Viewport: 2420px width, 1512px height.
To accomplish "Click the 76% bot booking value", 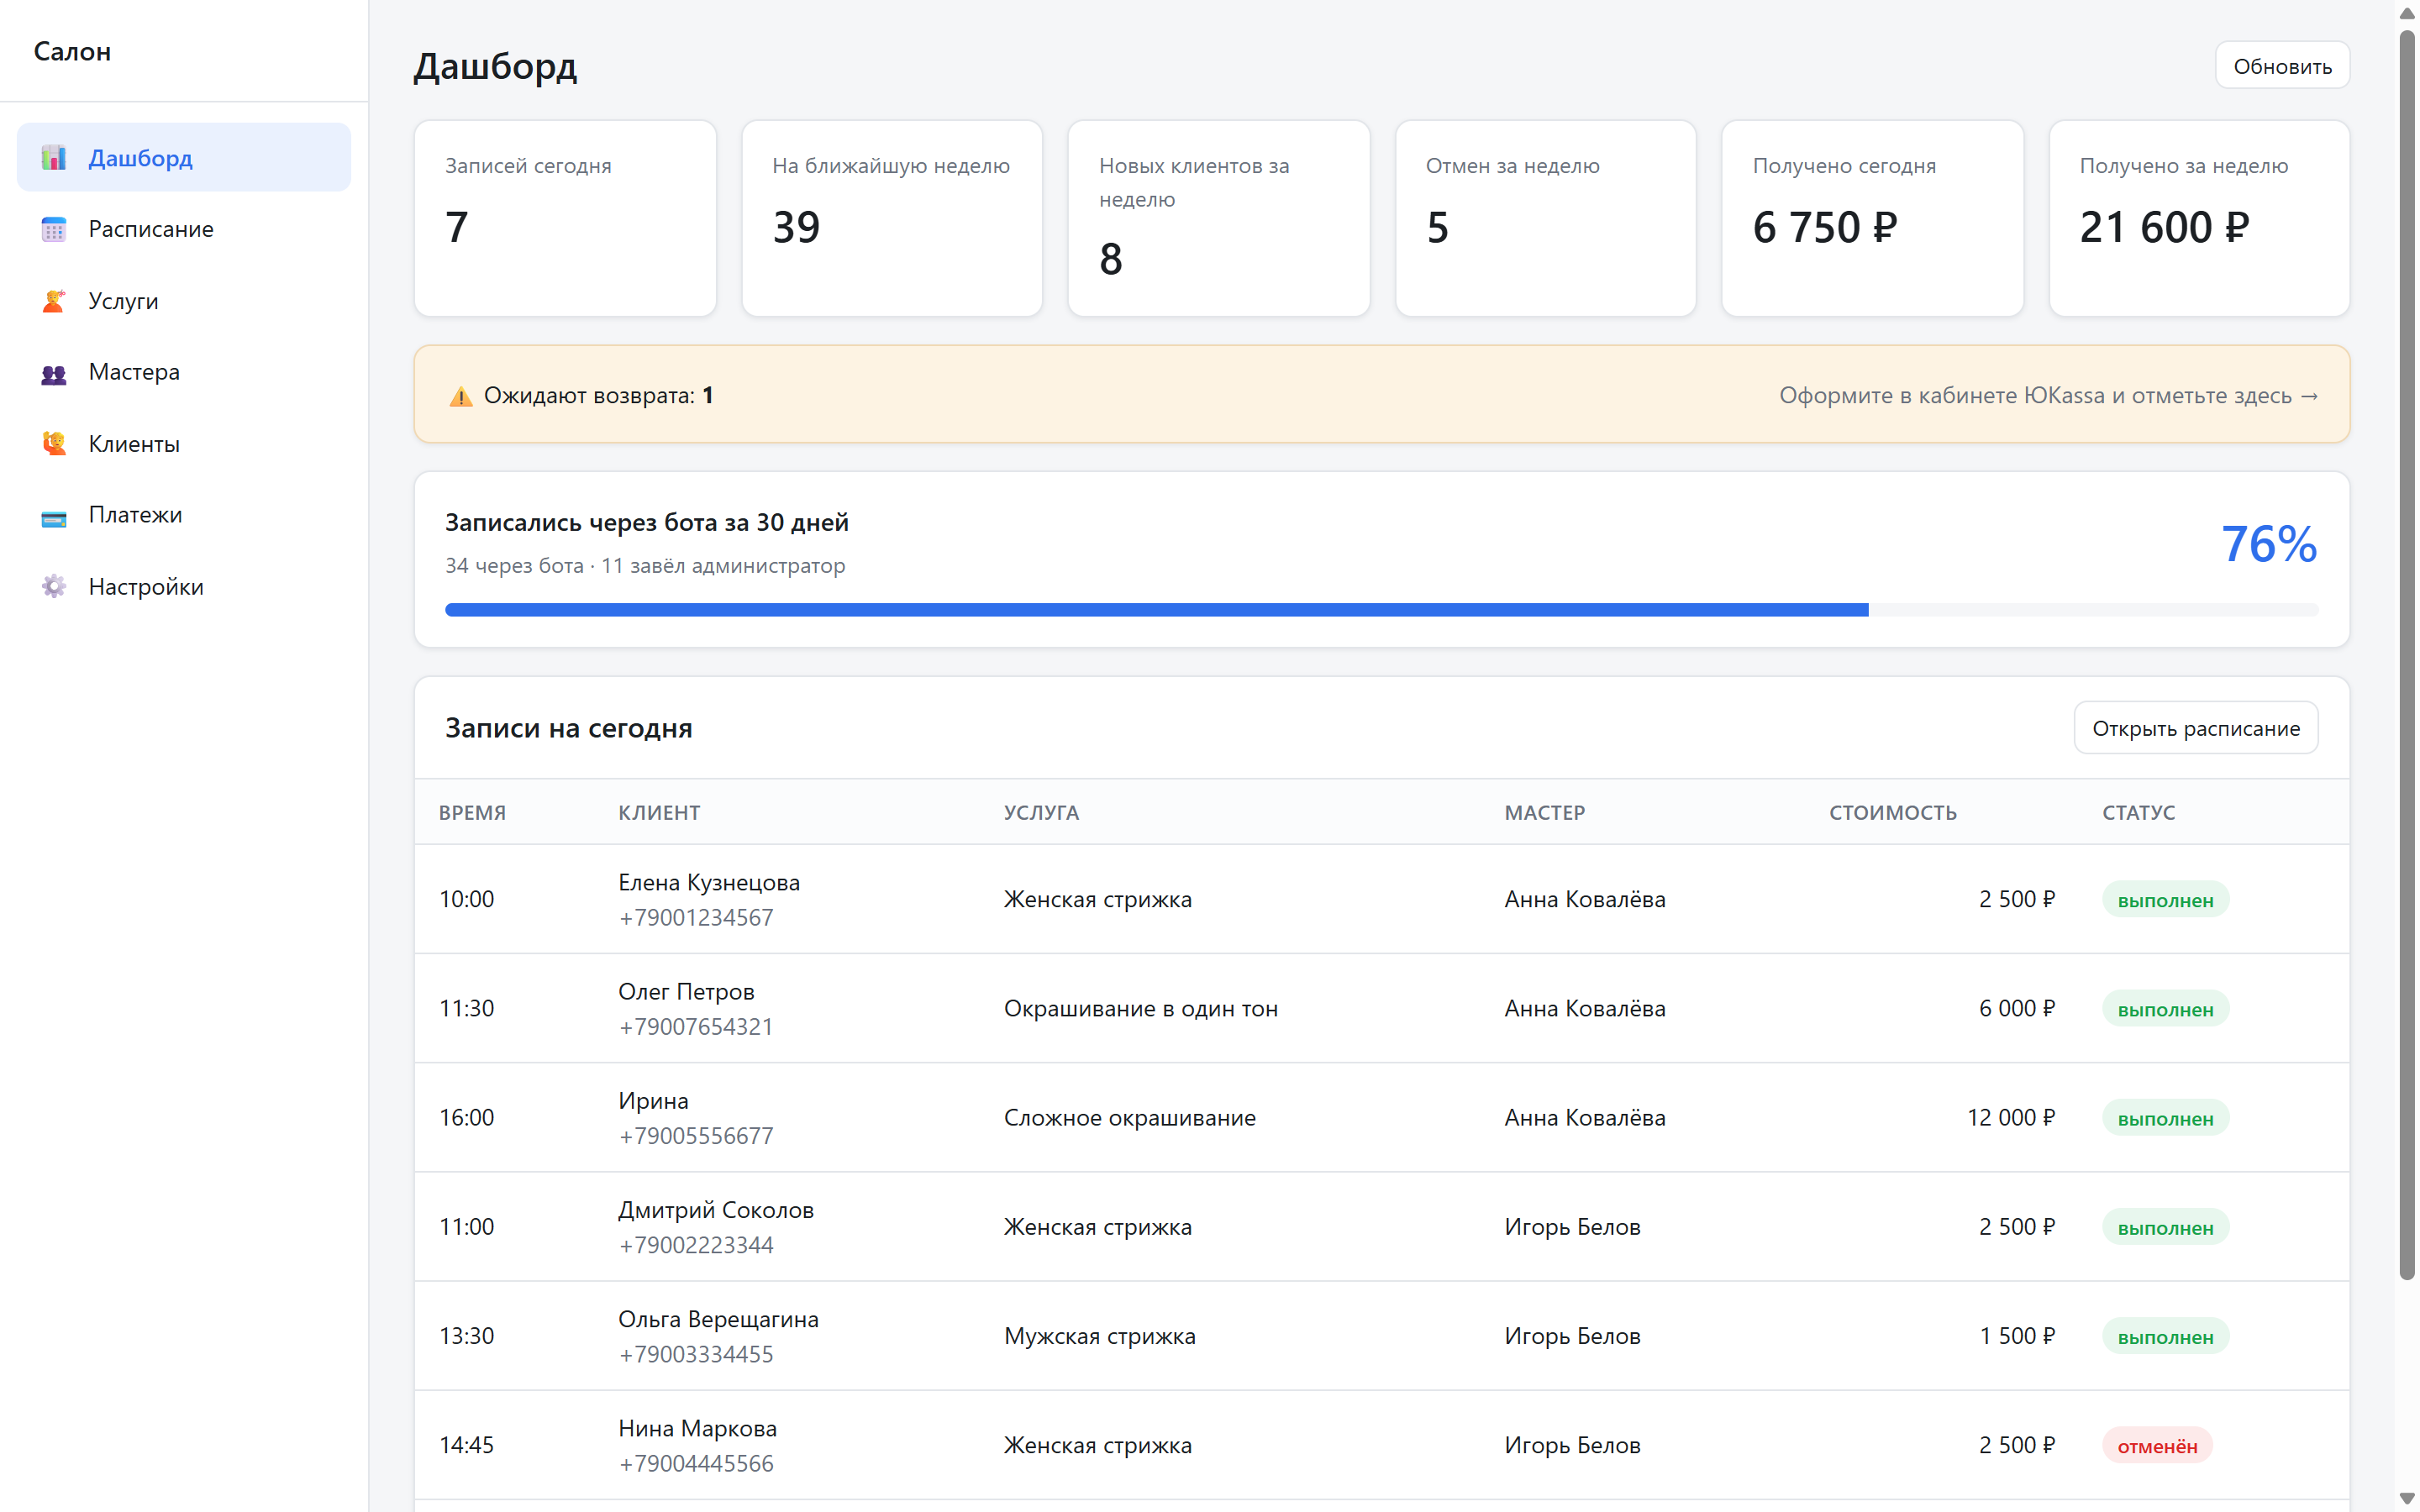I will (2269, 544).
